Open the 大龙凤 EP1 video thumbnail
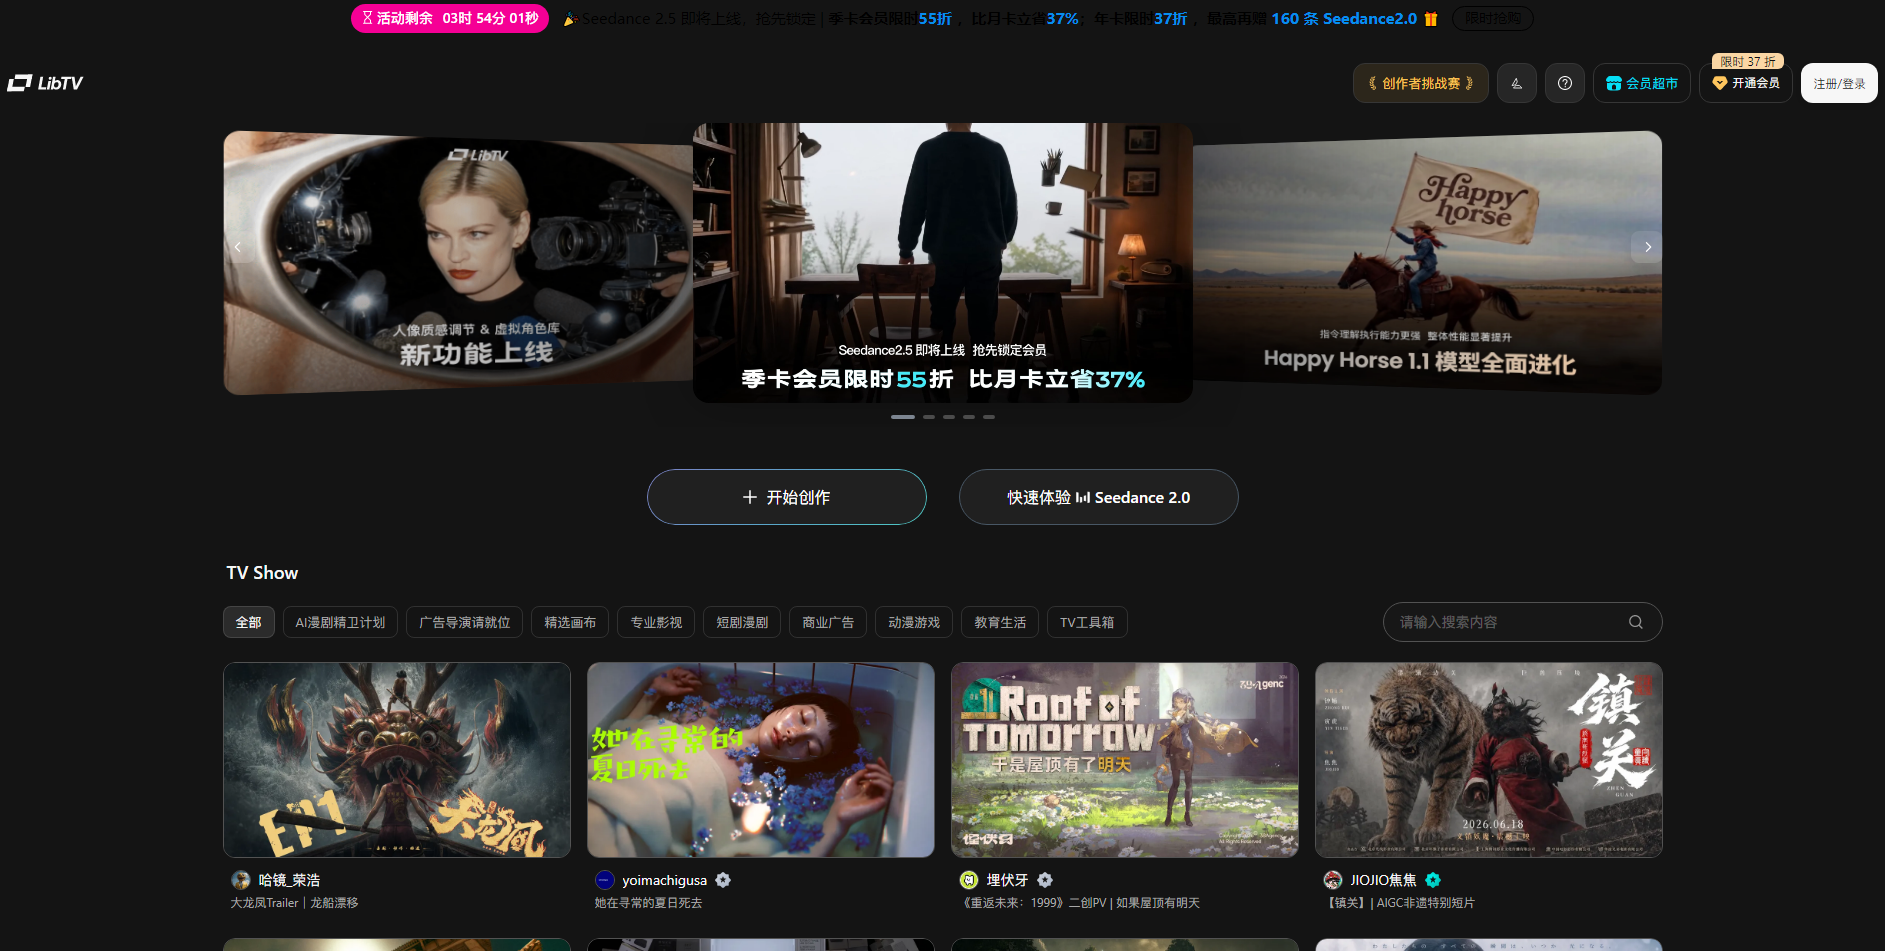 397,760
